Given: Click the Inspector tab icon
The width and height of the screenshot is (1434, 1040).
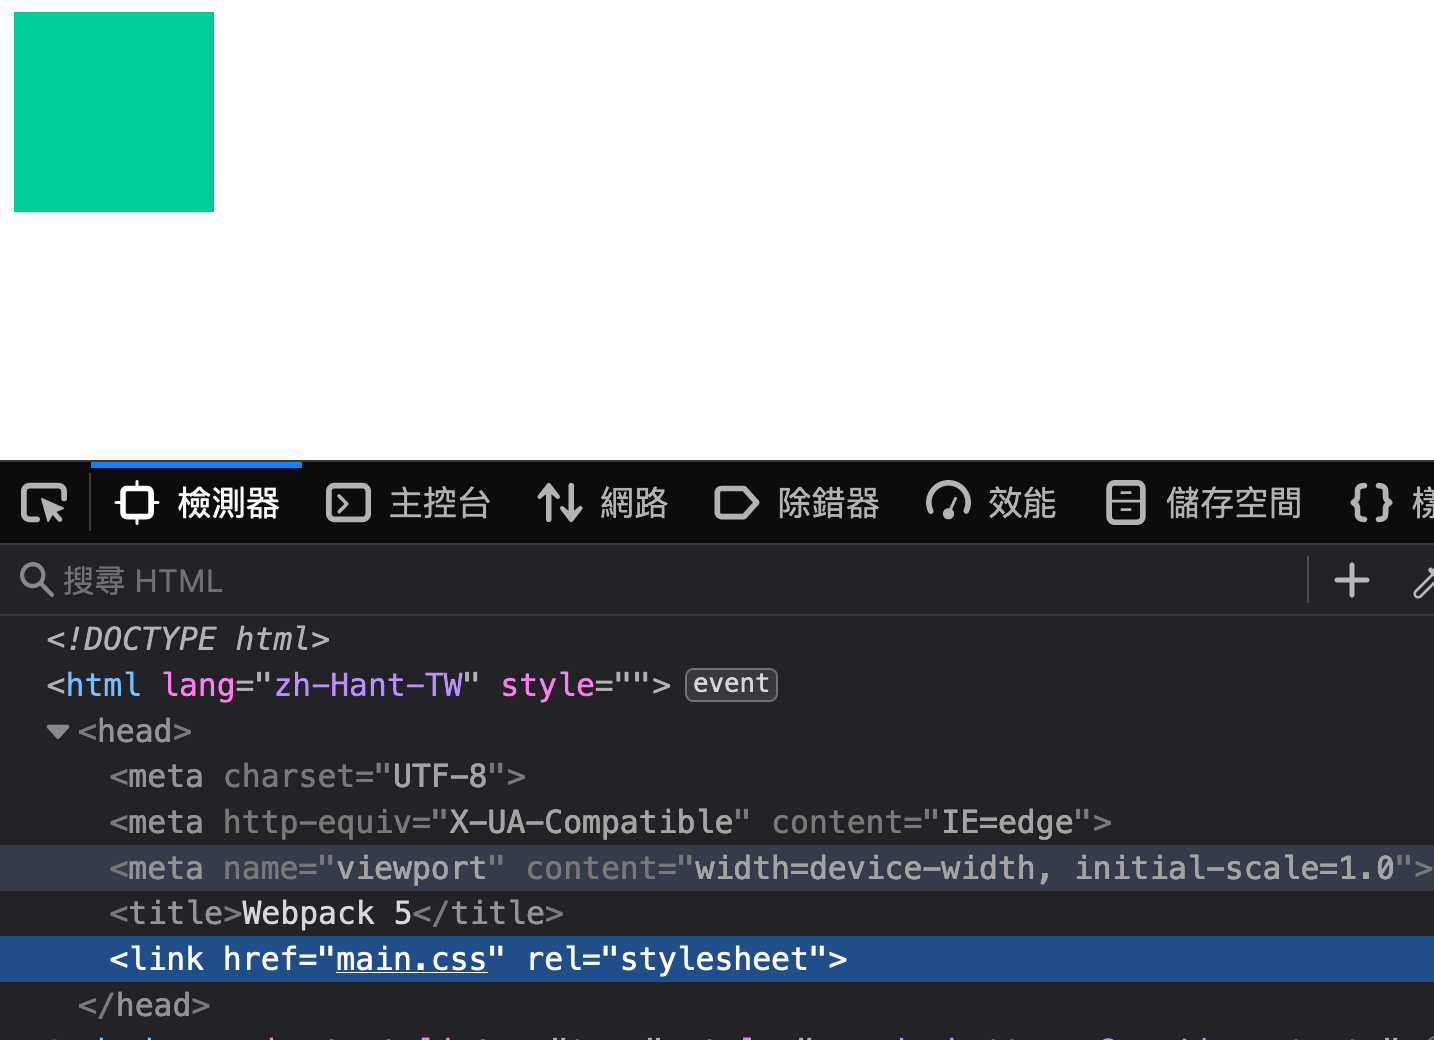Looking at the screenshot, I should point(137,503).
